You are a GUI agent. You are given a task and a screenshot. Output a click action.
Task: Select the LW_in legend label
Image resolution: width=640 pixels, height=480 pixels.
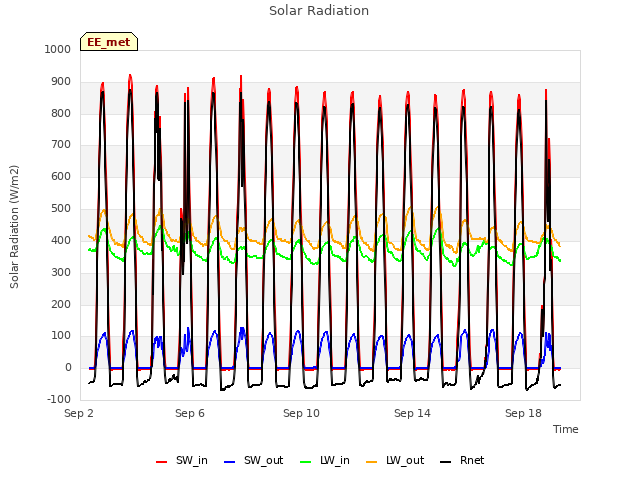click(x=335, y=460)
